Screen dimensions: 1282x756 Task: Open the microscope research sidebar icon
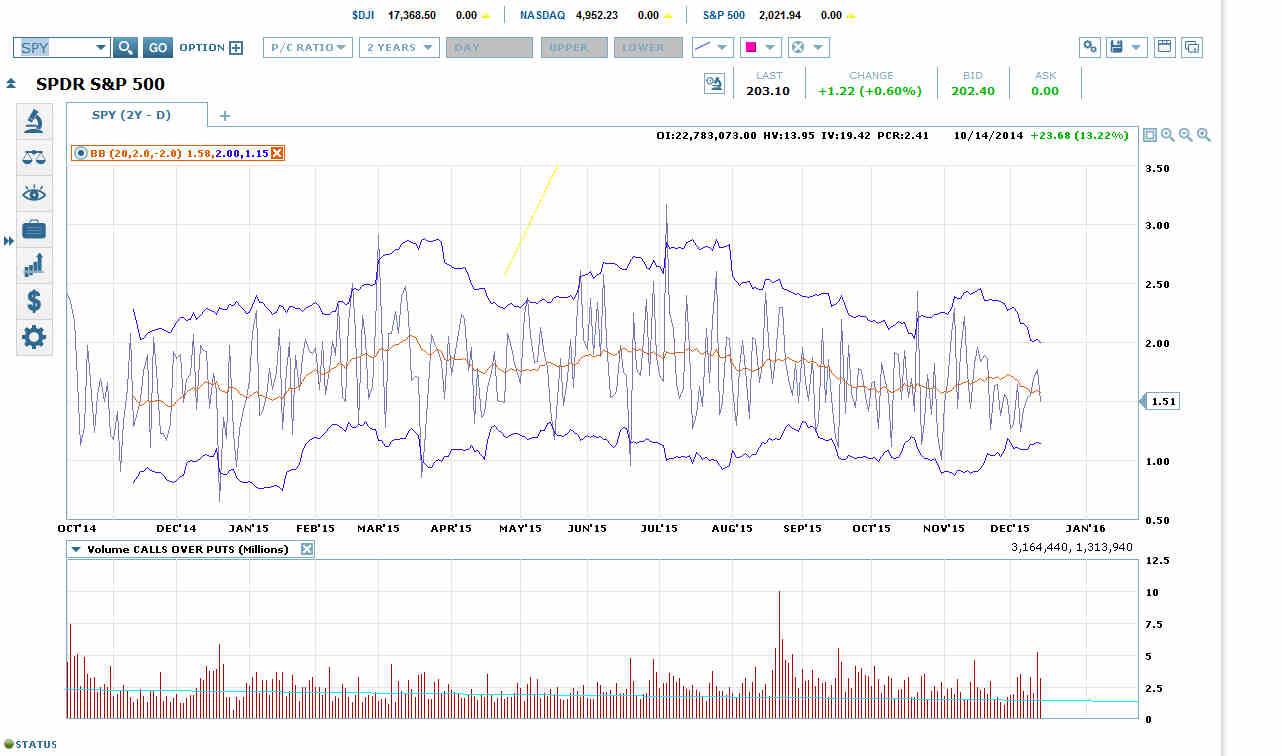point(34,122)
